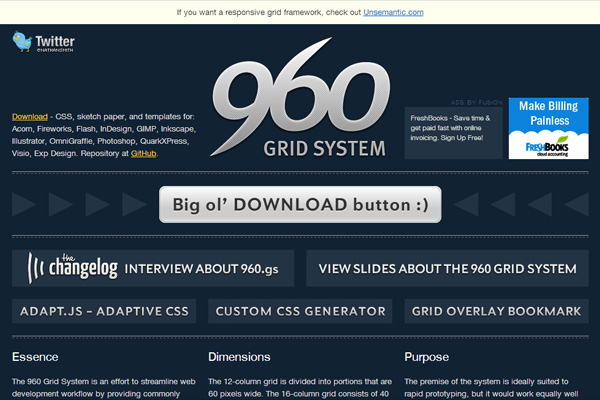
Task: Click the Make Billing Painless ad image
Action: pyautogui.click(x=548, y=128)
